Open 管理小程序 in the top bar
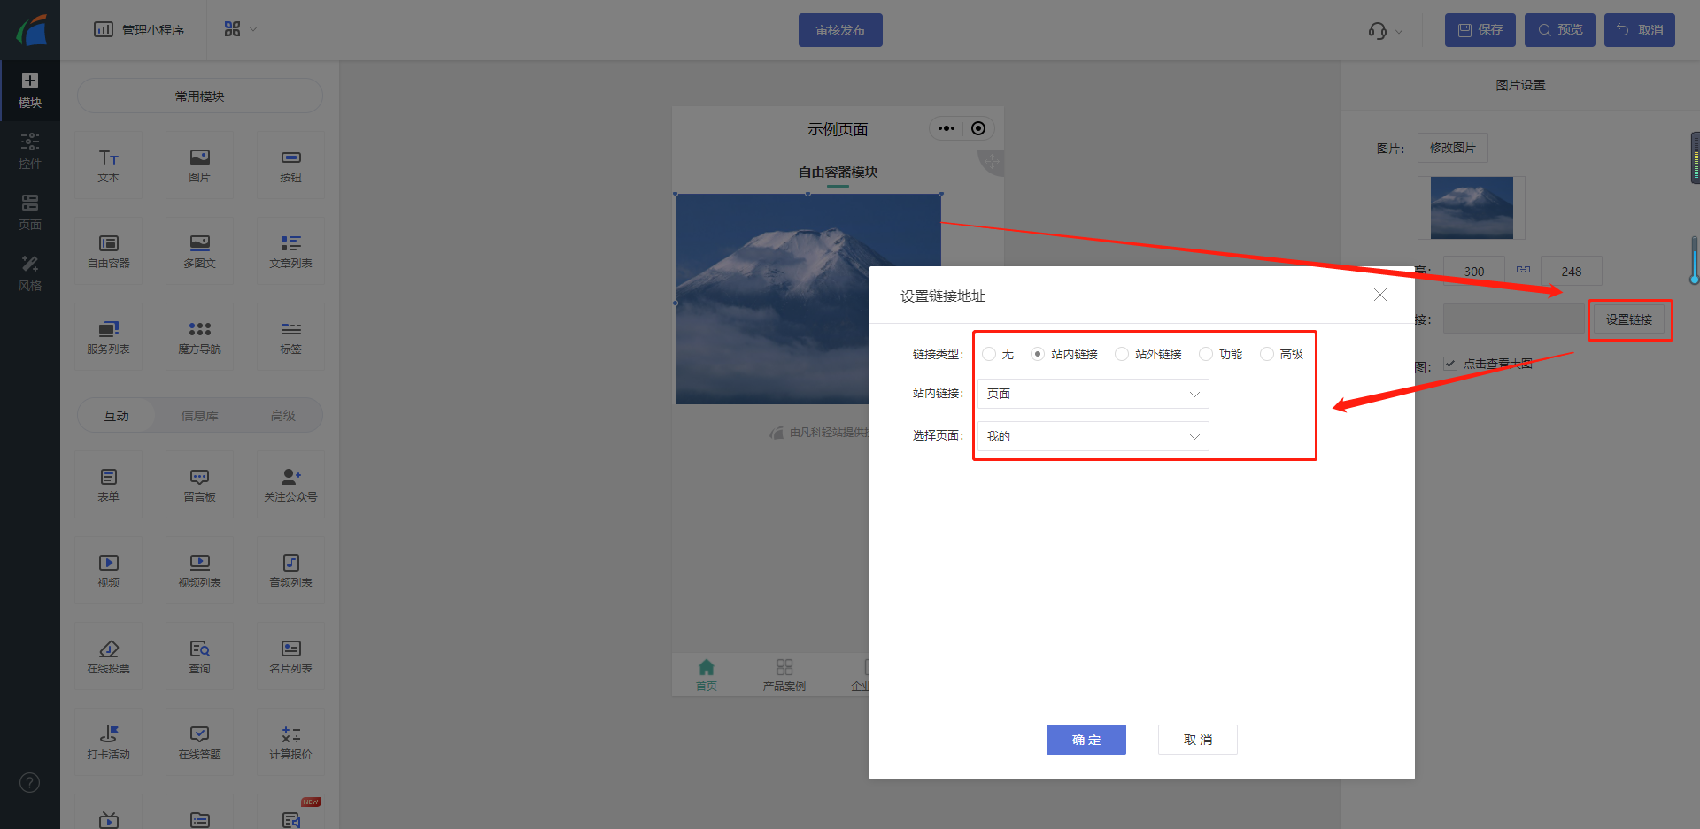Image resolution: width=1700 pixels, height=829 pixels. click(x=140, y=30)
